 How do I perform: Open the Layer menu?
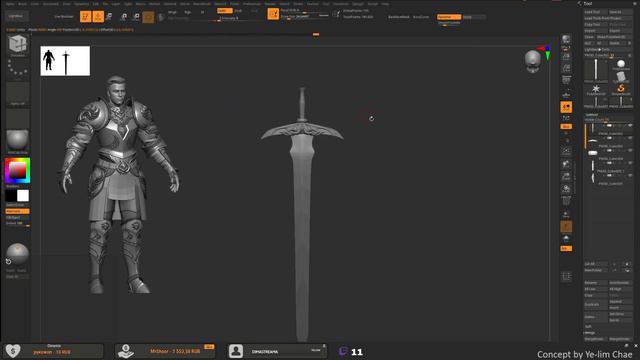tap(116, 4)
